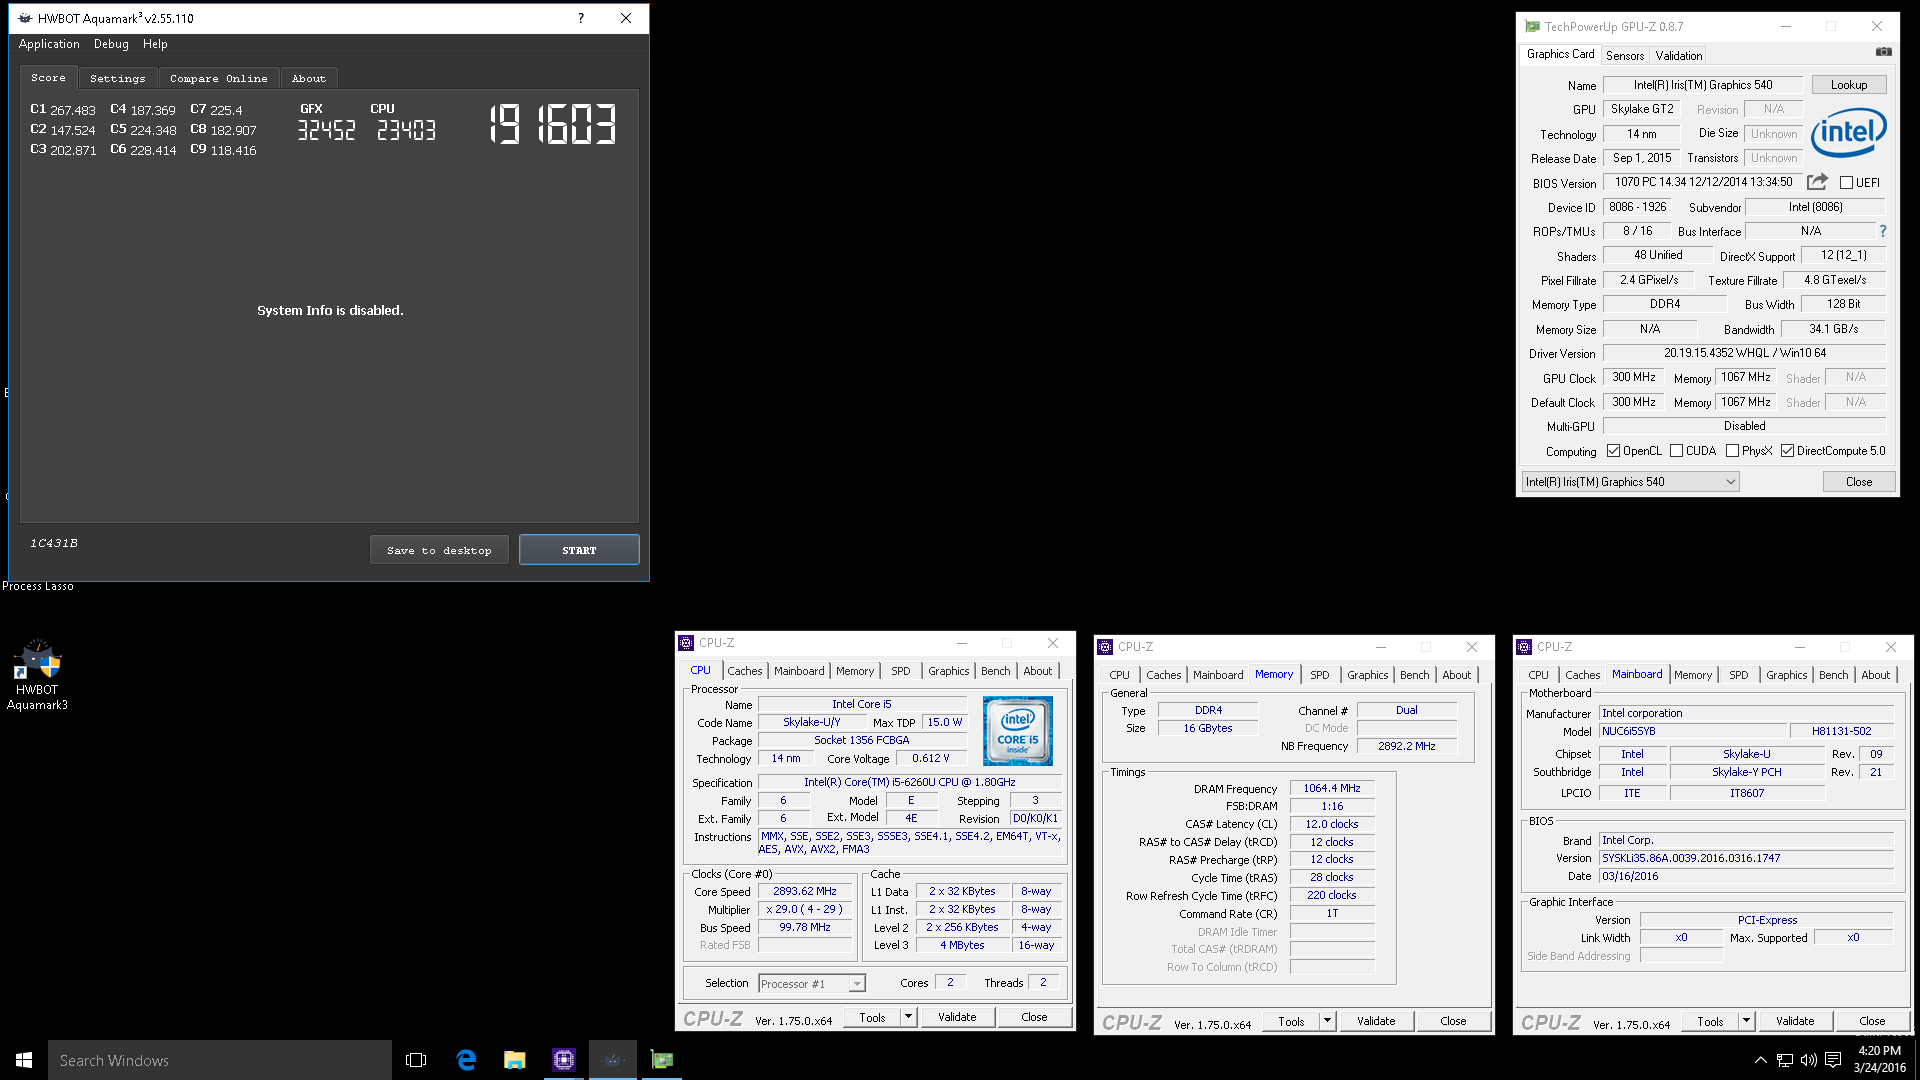Open the Graphics tab in Mainboard CPU-Z window

coord(1786,675)
